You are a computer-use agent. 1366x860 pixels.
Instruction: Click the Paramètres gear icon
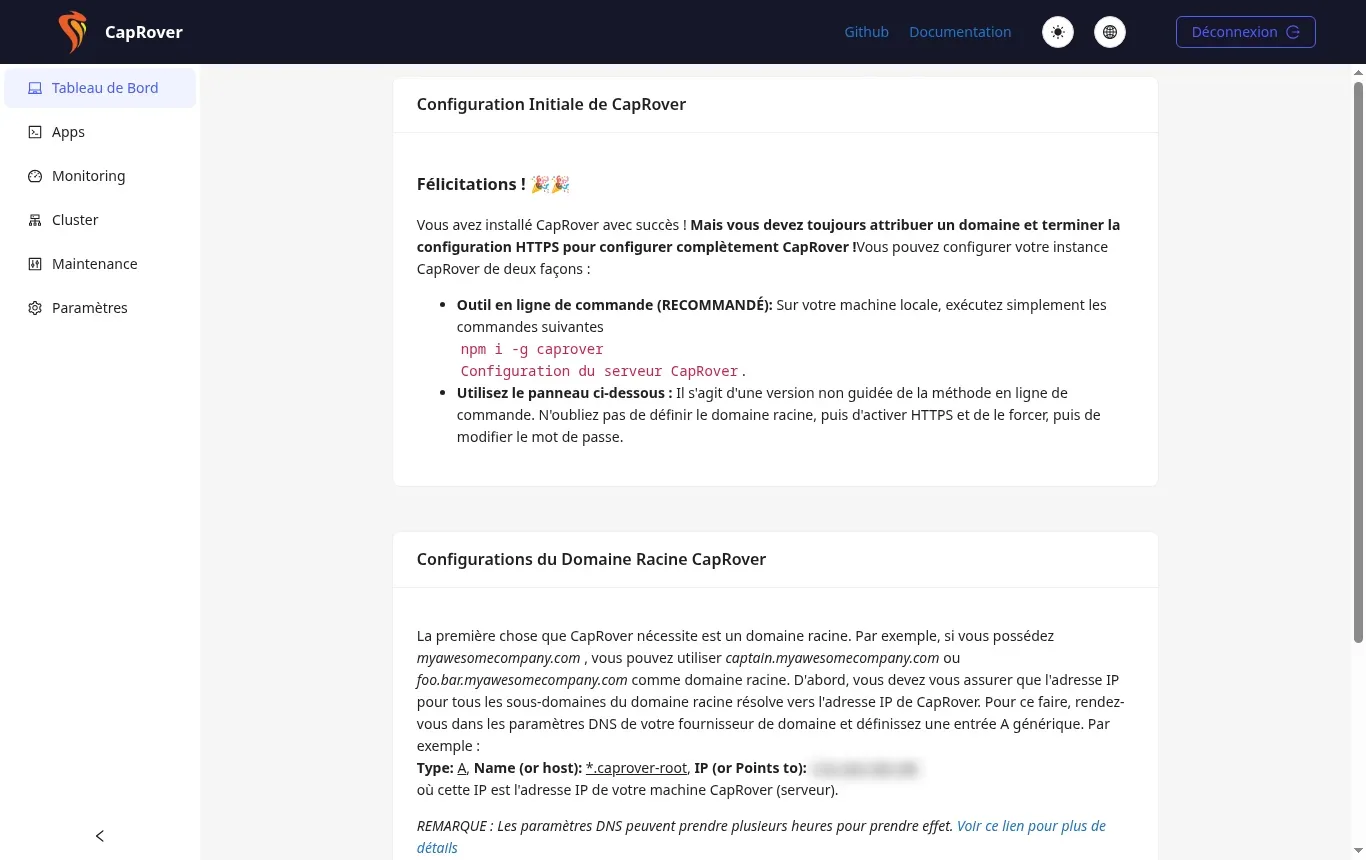tap(35, 308)
